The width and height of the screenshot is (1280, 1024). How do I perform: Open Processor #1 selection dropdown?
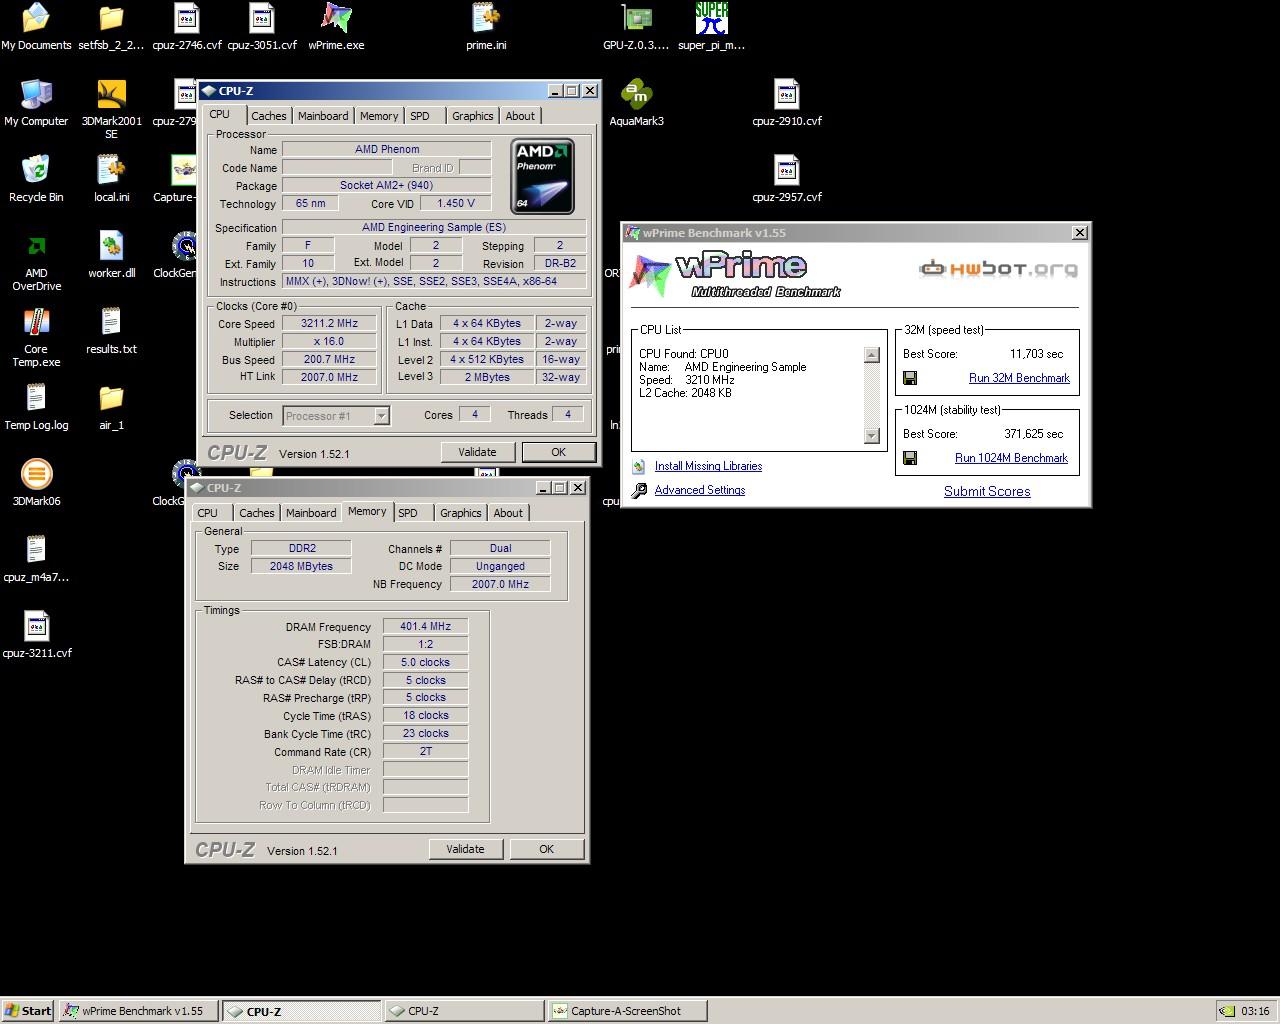336,416
